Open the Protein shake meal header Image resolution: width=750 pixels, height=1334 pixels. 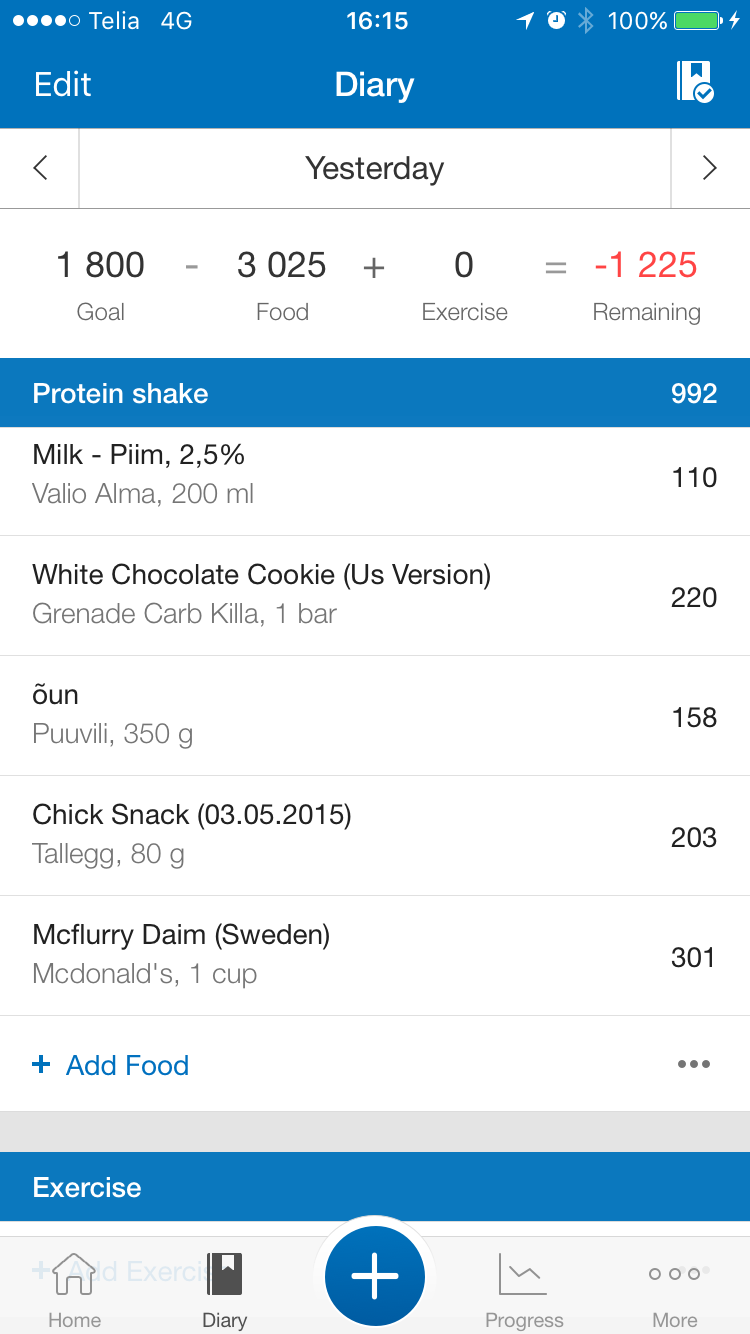(x=375, y=393)
